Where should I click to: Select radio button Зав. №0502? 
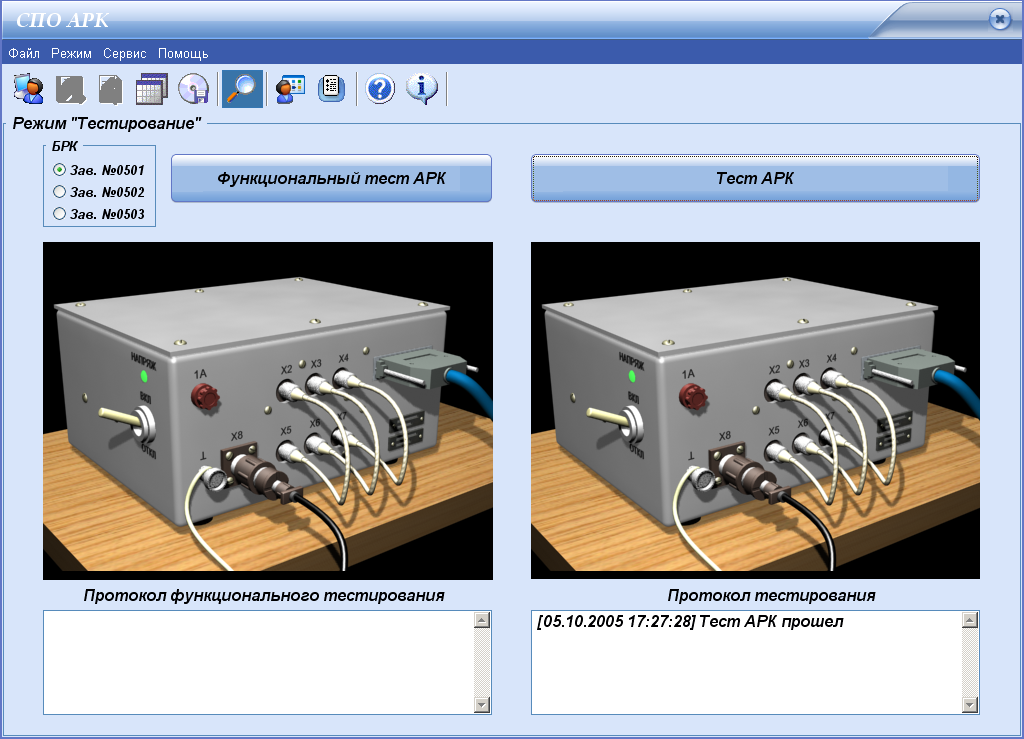point(60,192)
